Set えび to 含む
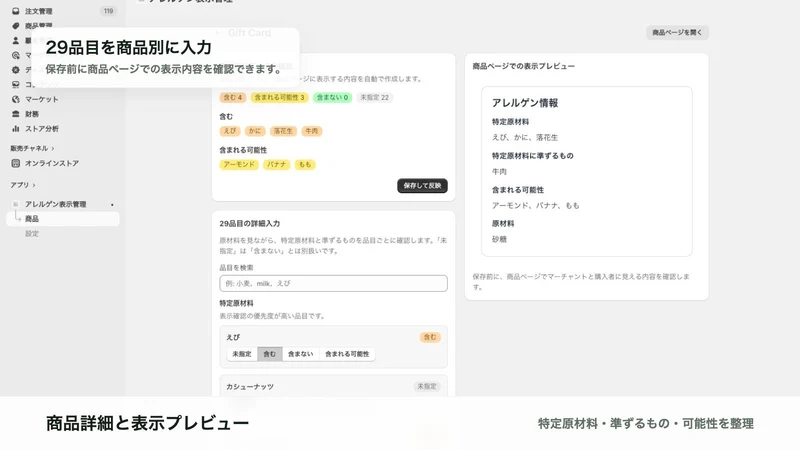This screenshot has height=450, width=800. 269,354
